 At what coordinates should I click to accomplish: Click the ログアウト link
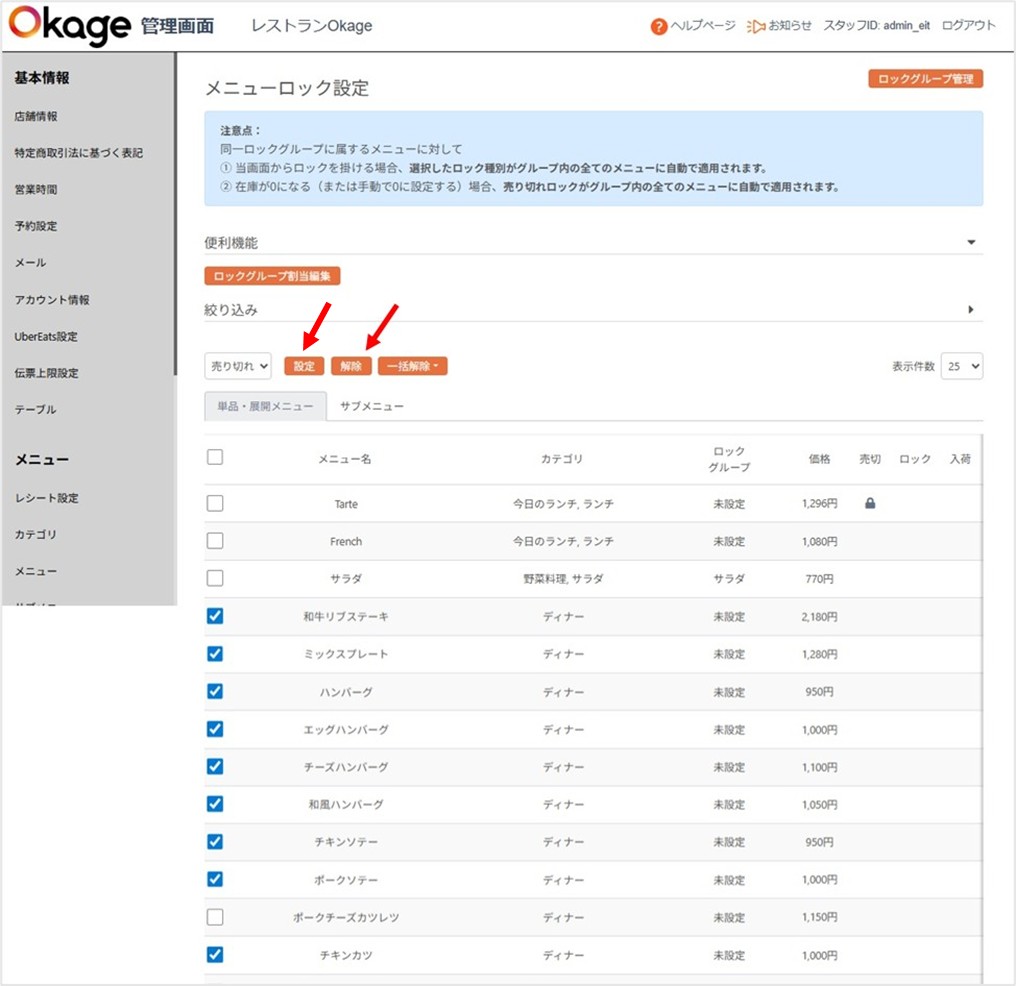(968, 26)
